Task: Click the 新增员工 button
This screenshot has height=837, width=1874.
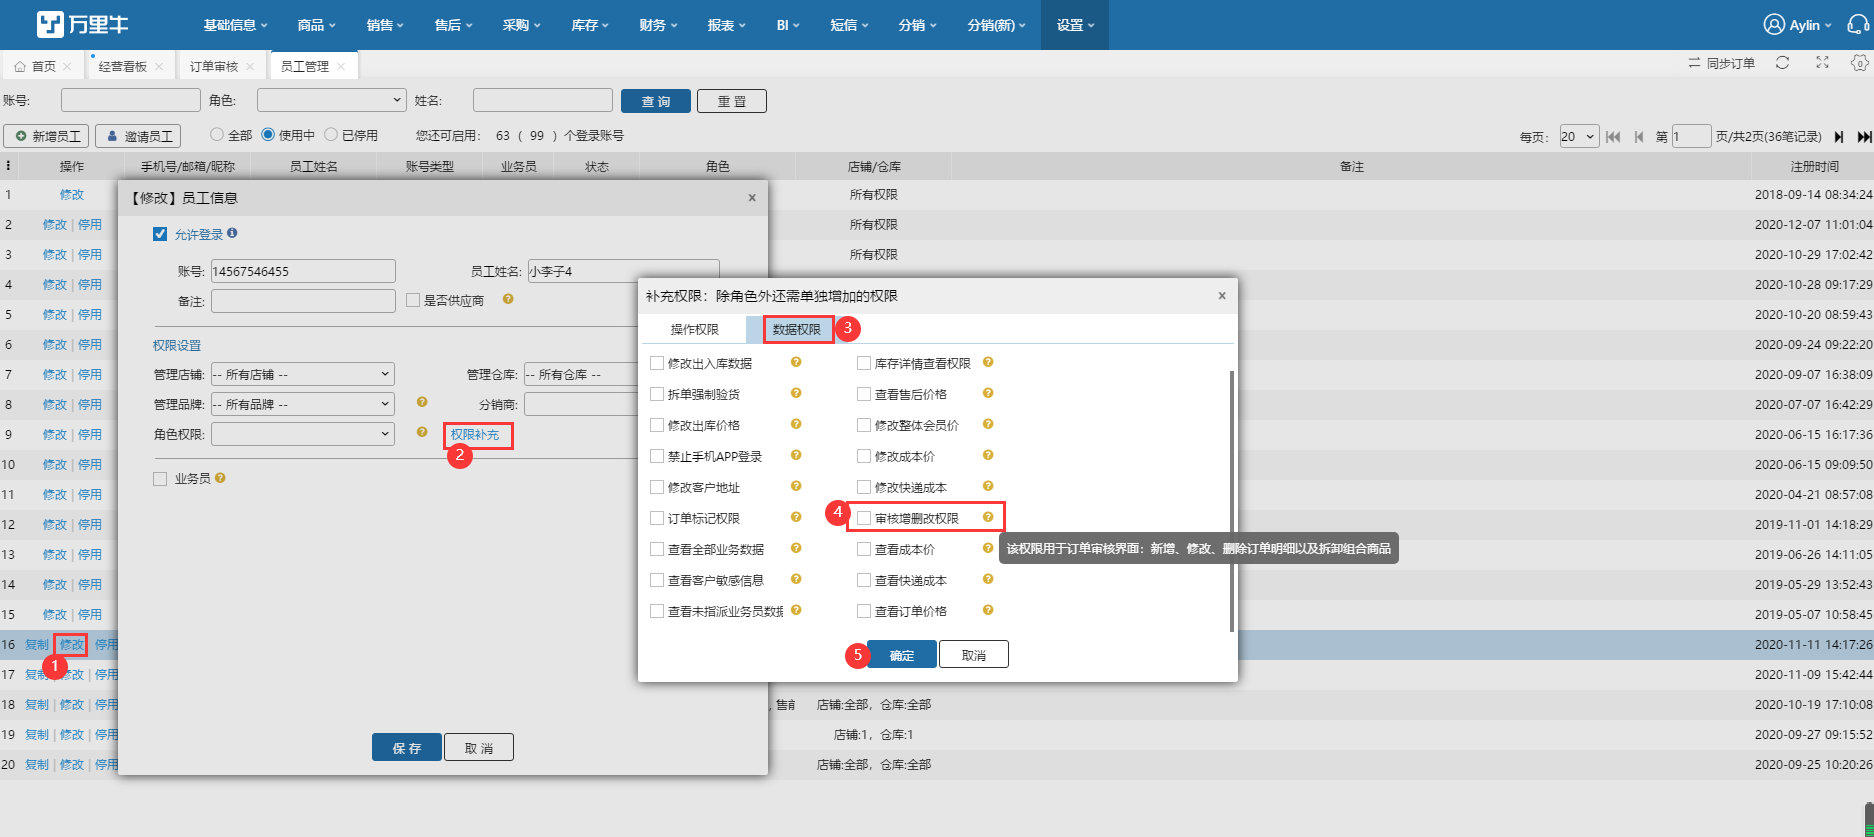Action: 47,136
